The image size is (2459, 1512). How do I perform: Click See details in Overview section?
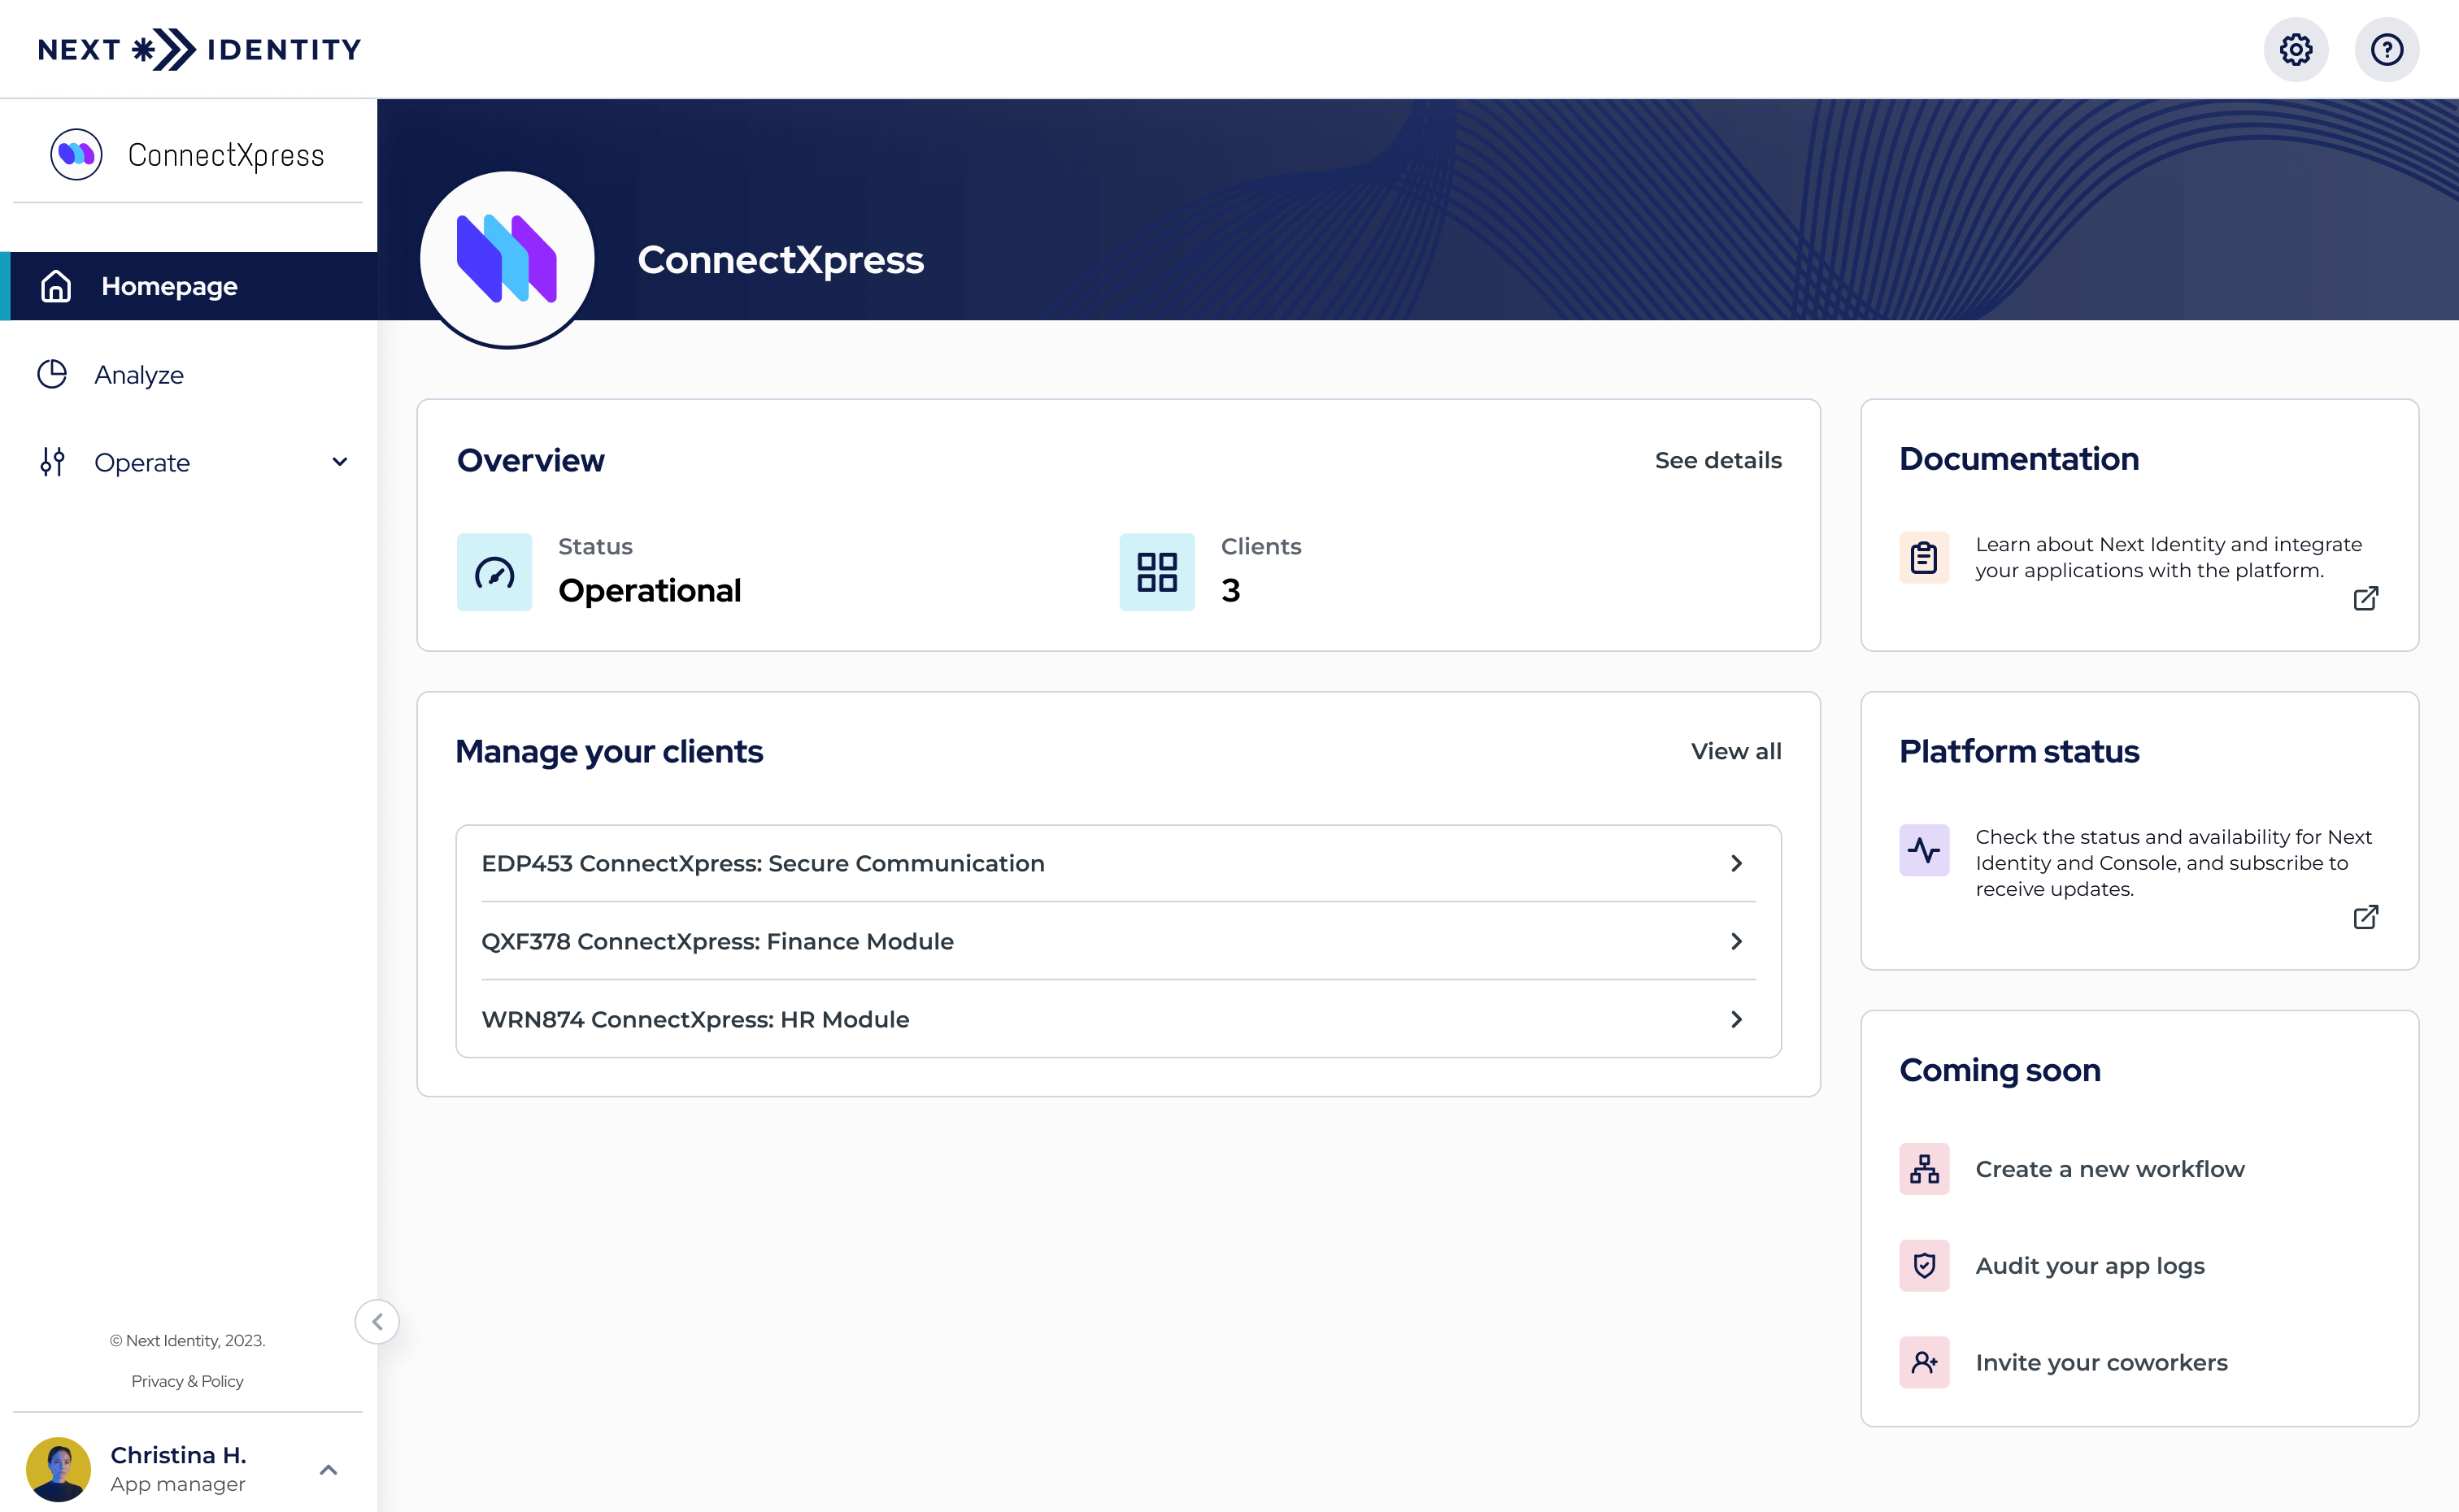(1717, 462)
